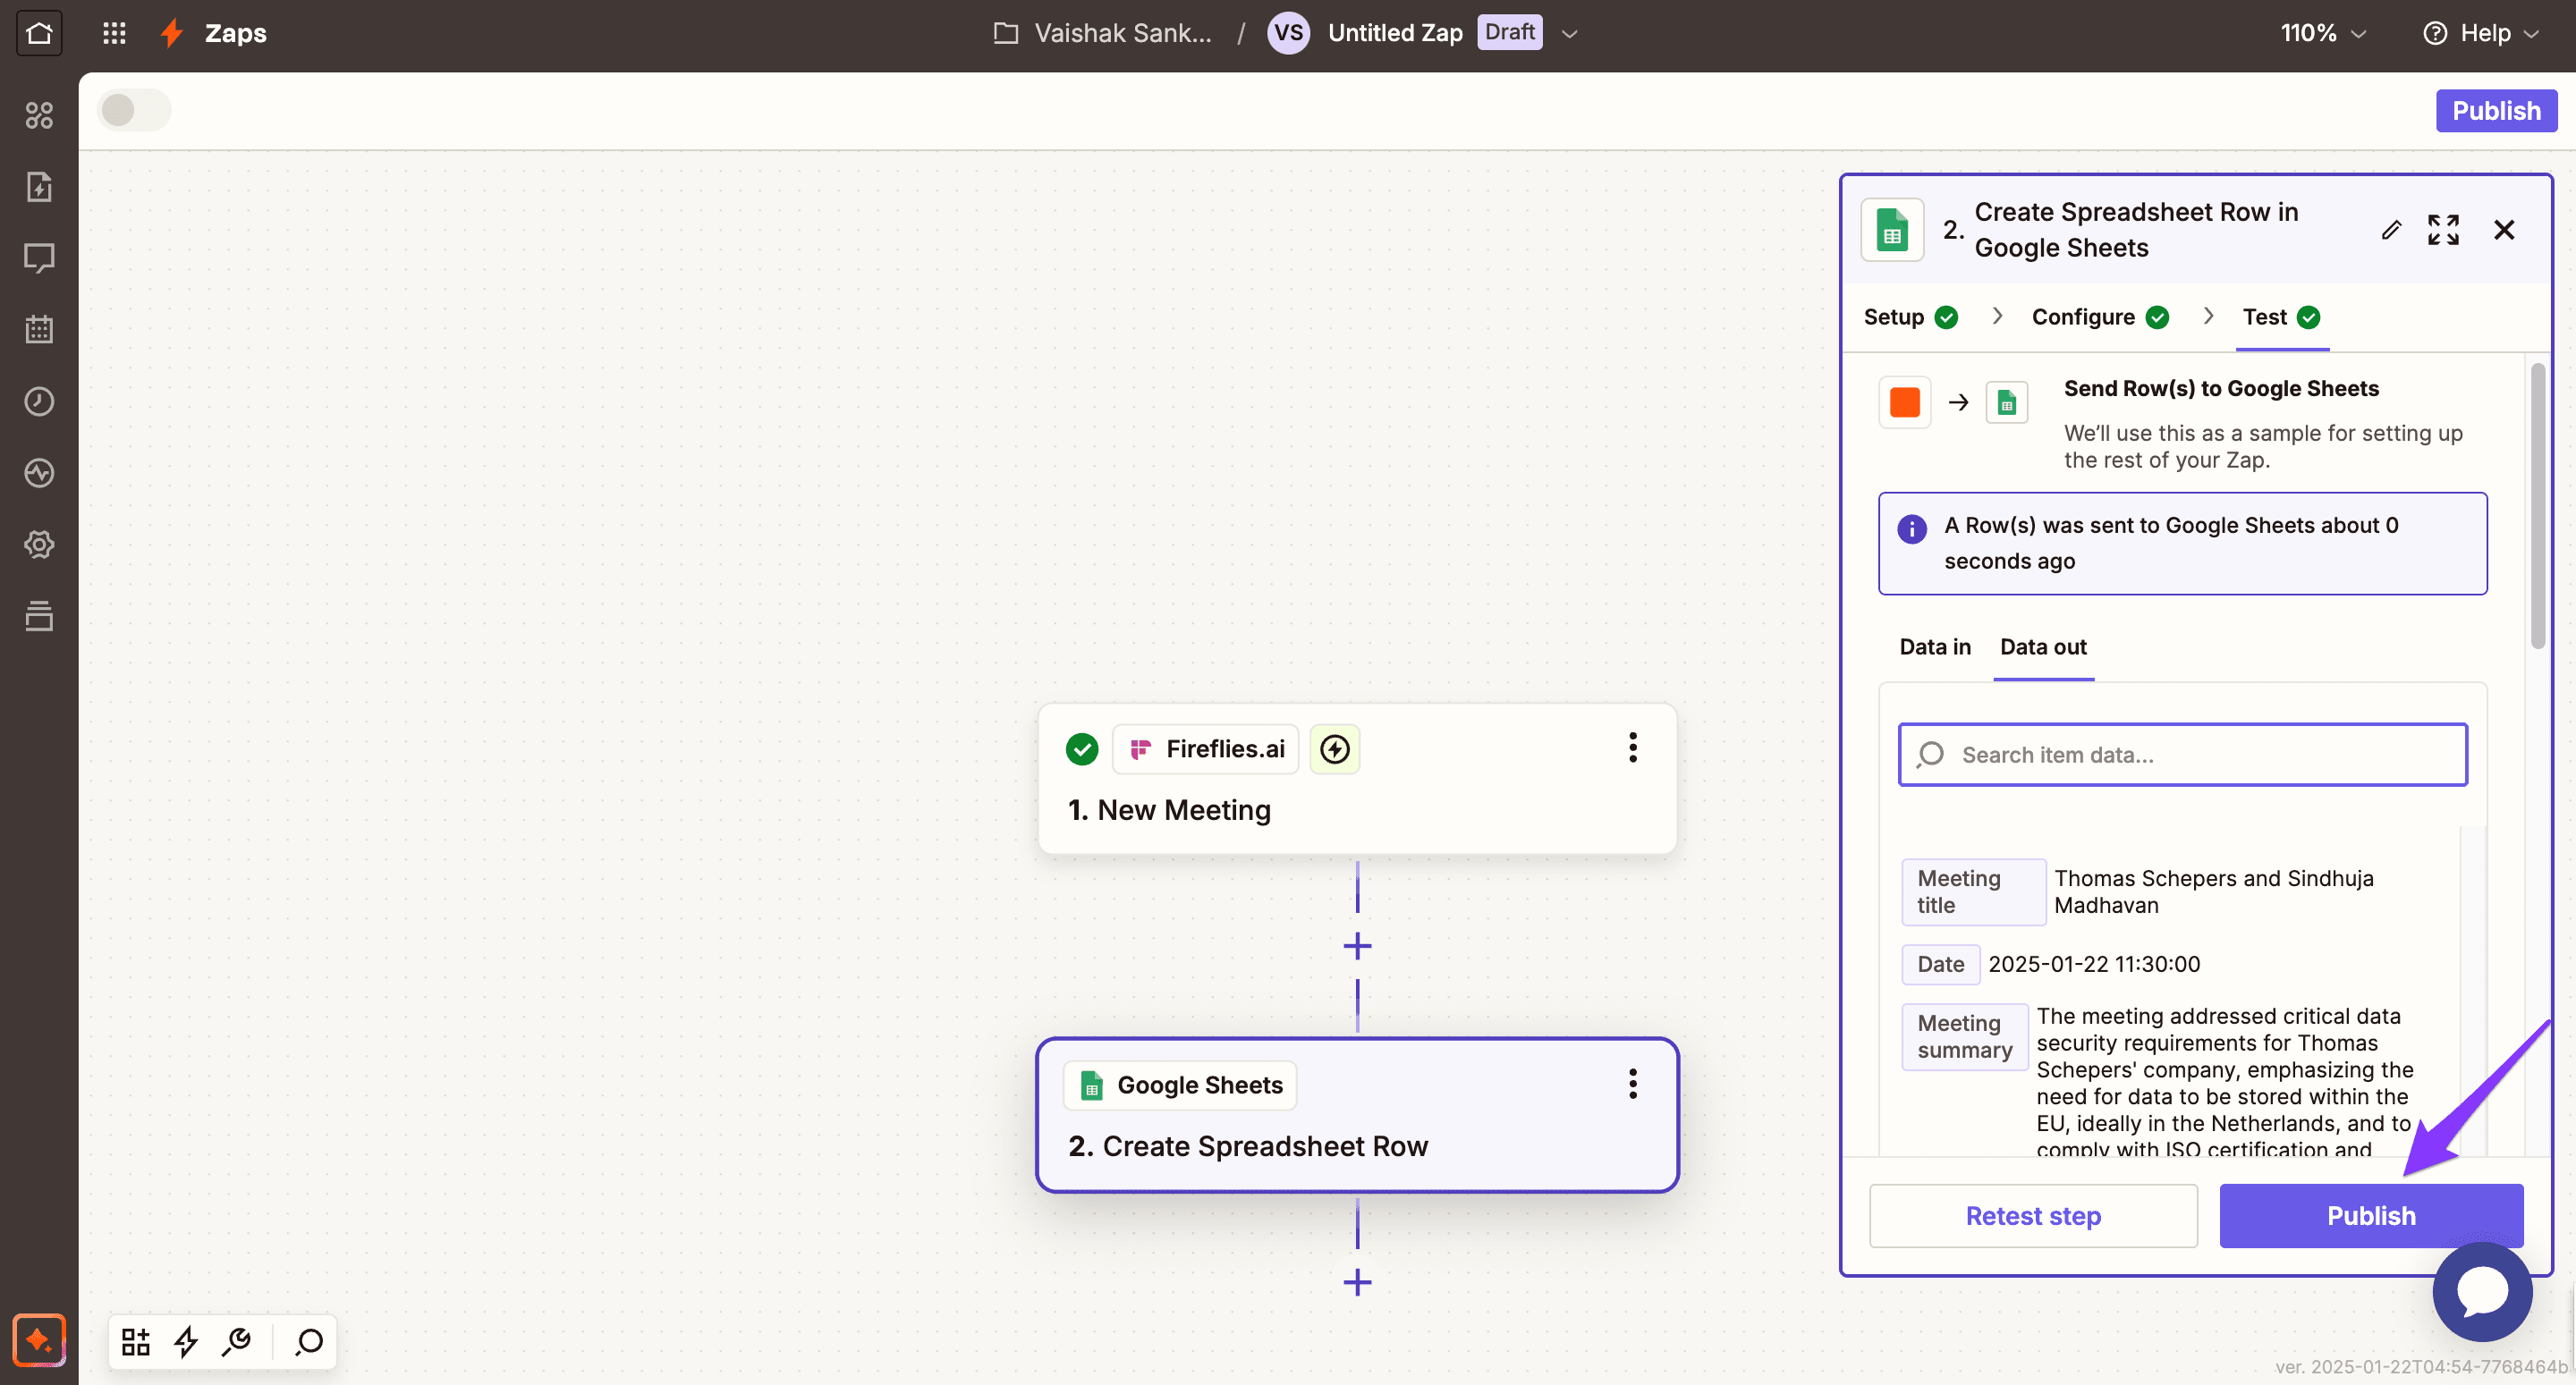Open the apps grid launcher
This screenshot has height=1385, width=2576.
(x=114, y=33)
